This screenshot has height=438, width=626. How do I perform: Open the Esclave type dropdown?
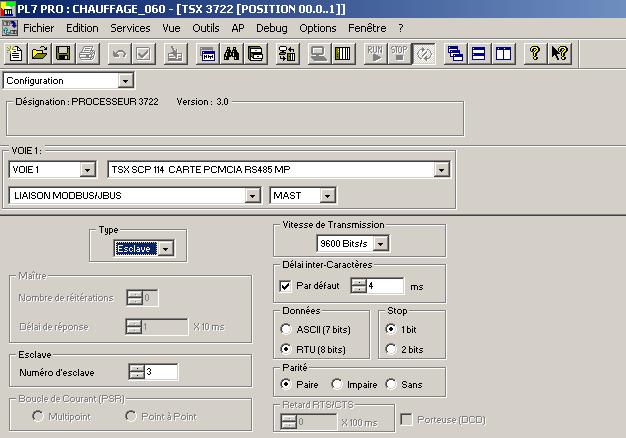[x=166, y=249]
